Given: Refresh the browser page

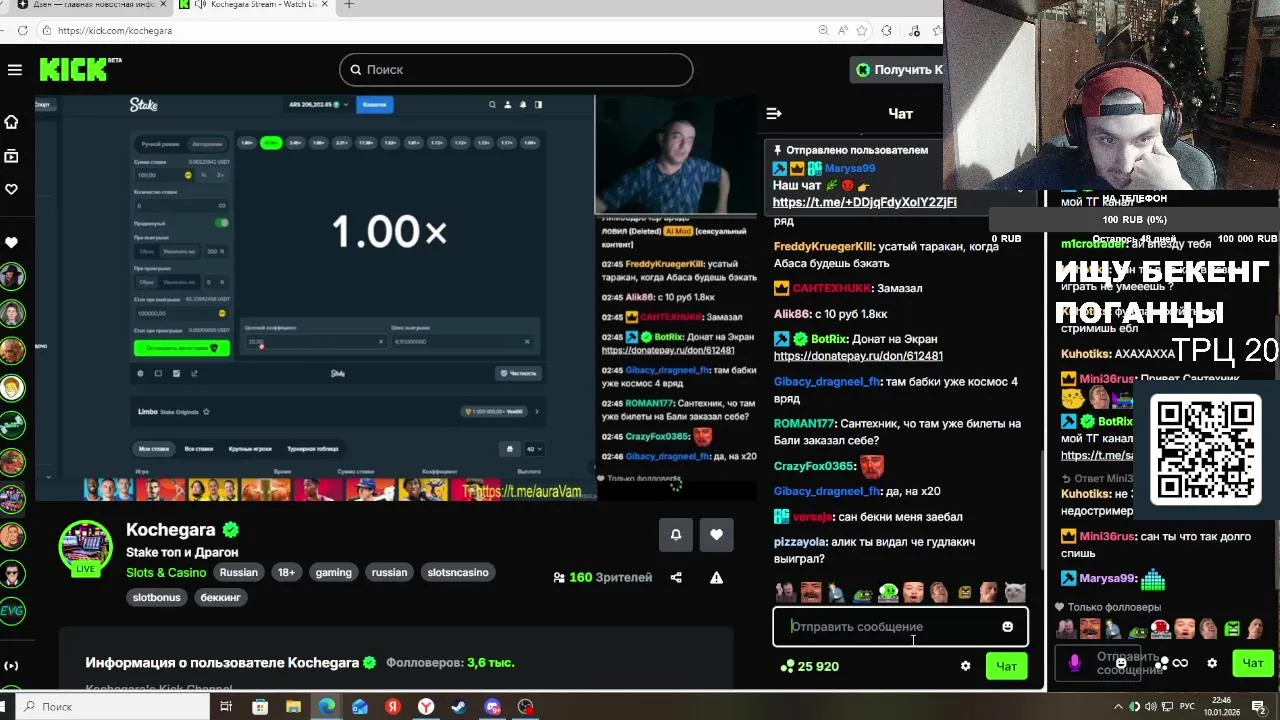Looking at the screenshot, I should click(21, 30).
